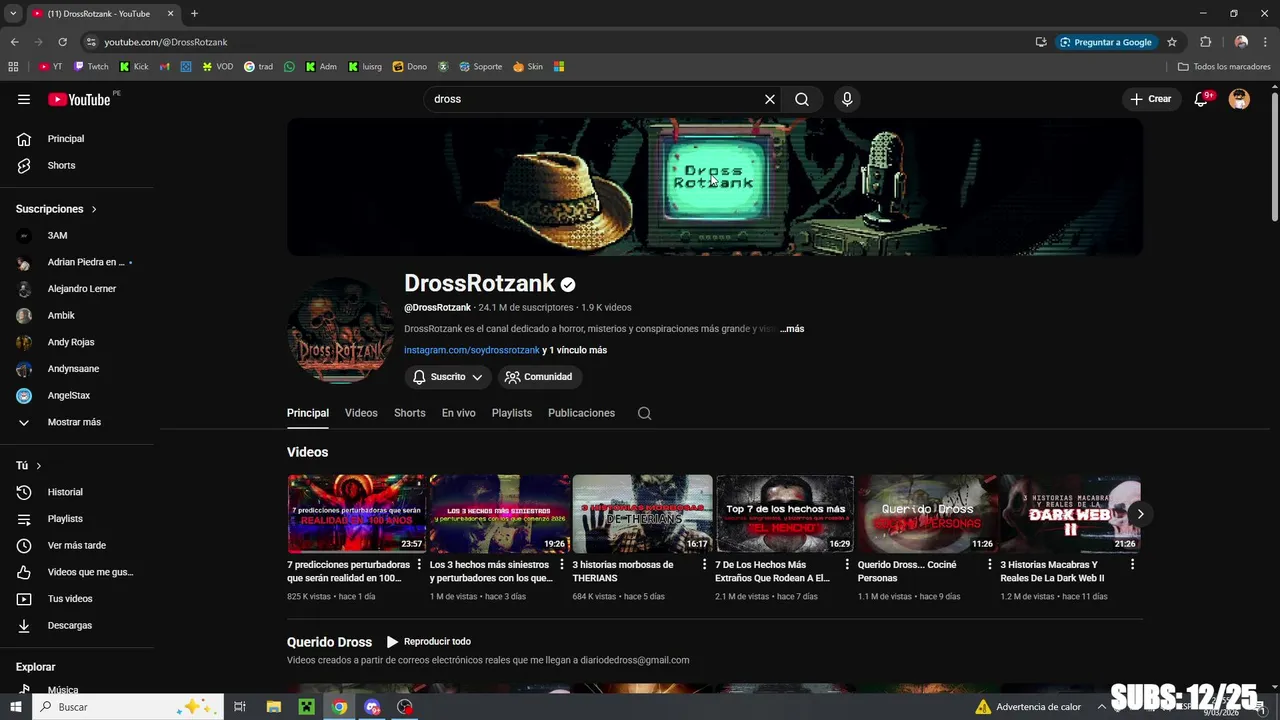Search within the channel via magnifier
1280x720 pixels.
click(645, 413)
